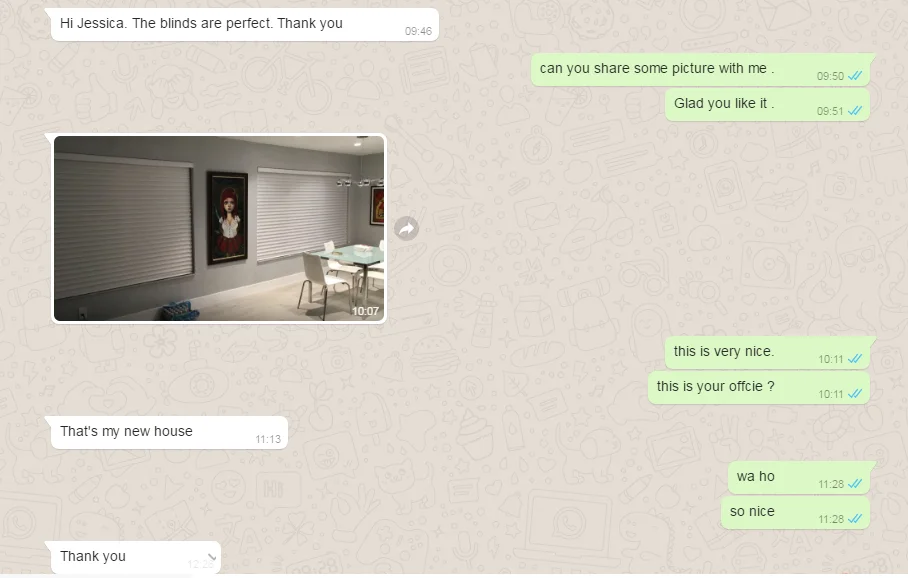Image resolution: width=908 pixels, height=578 pixels.
Task: Click read-receipt ticks on 'can you share some picture'
Action: point(855,76)
